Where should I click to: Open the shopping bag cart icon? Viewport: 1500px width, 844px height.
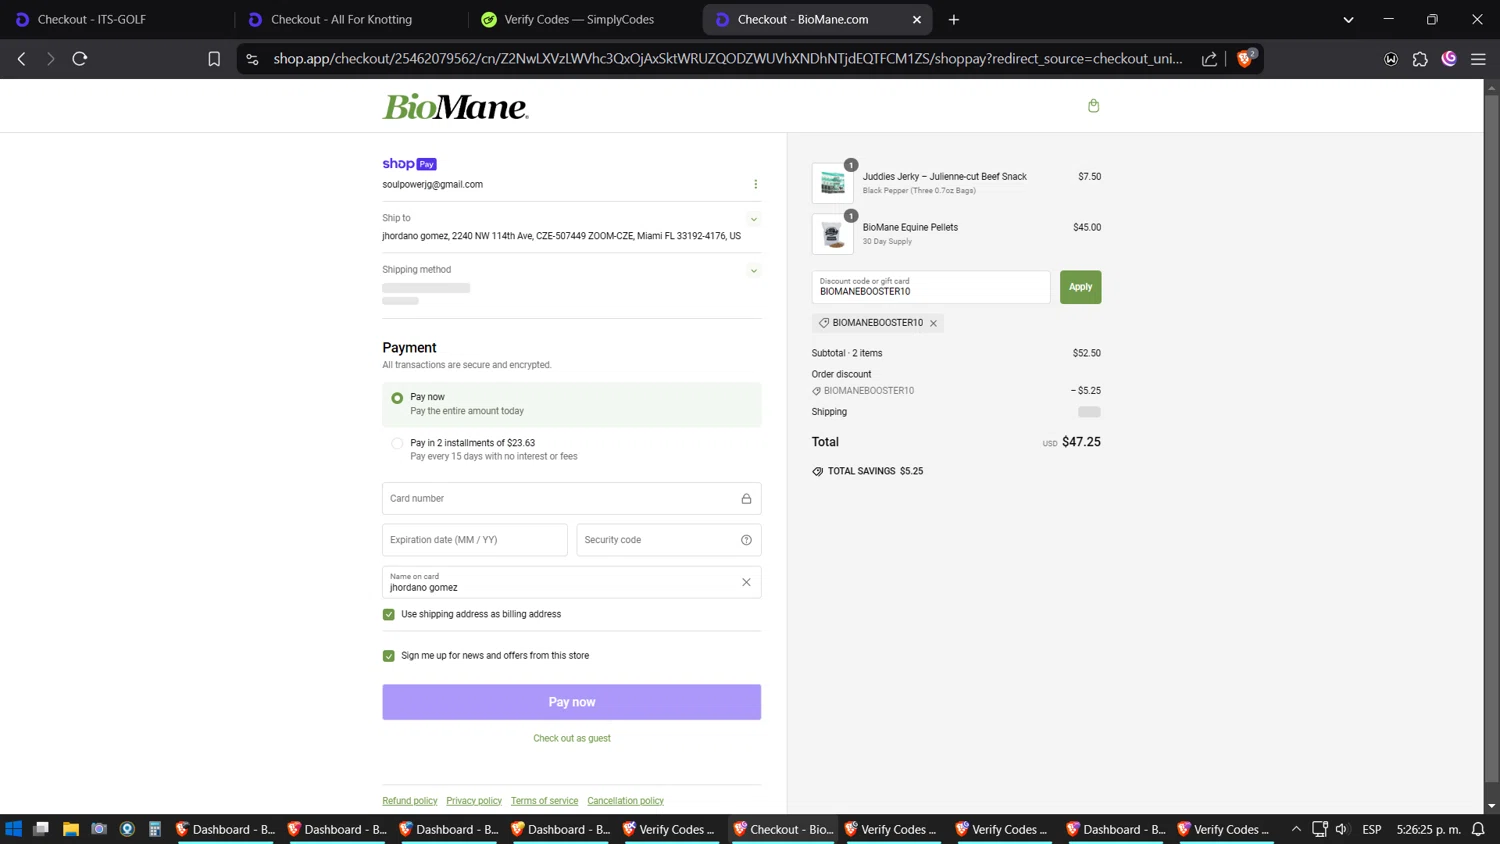coord(1093,106)
